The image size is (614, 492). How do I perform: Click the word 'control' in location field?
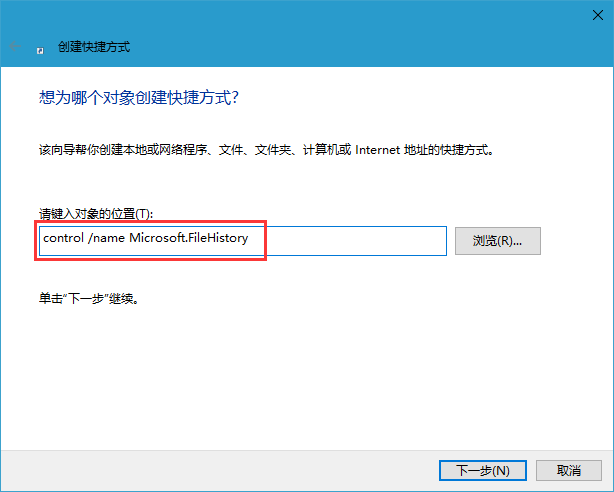(x=65, y=239)
